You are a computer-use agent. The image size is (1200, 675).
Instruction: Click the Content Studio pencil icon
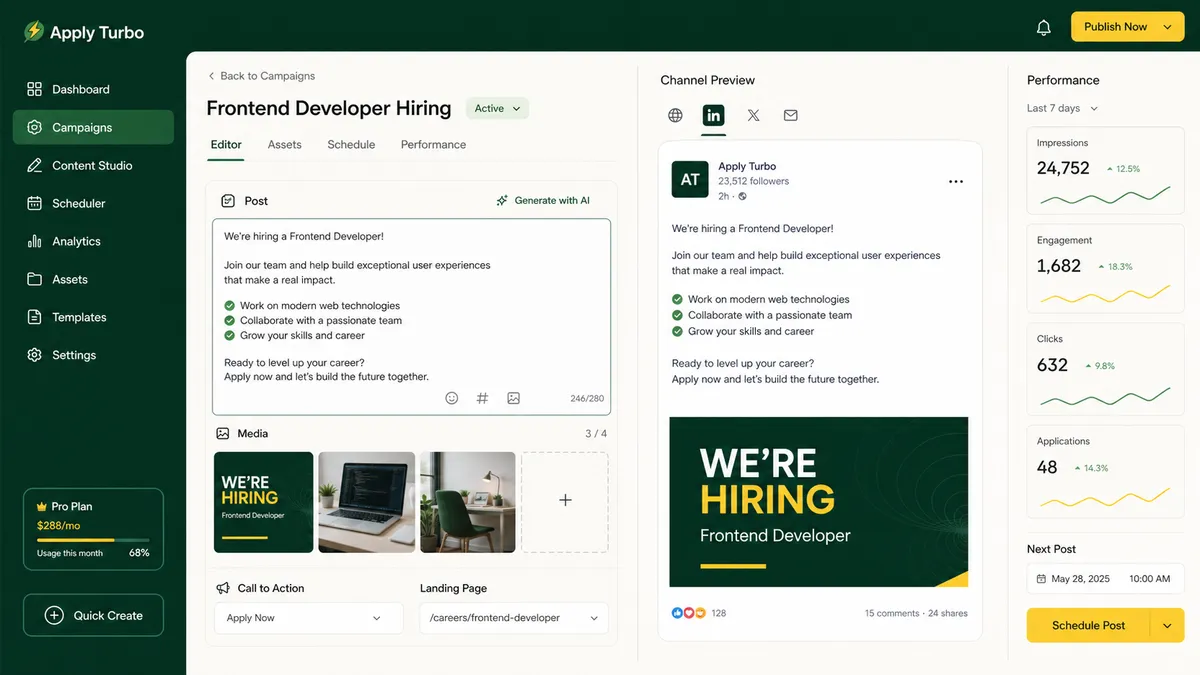(35, 165)
